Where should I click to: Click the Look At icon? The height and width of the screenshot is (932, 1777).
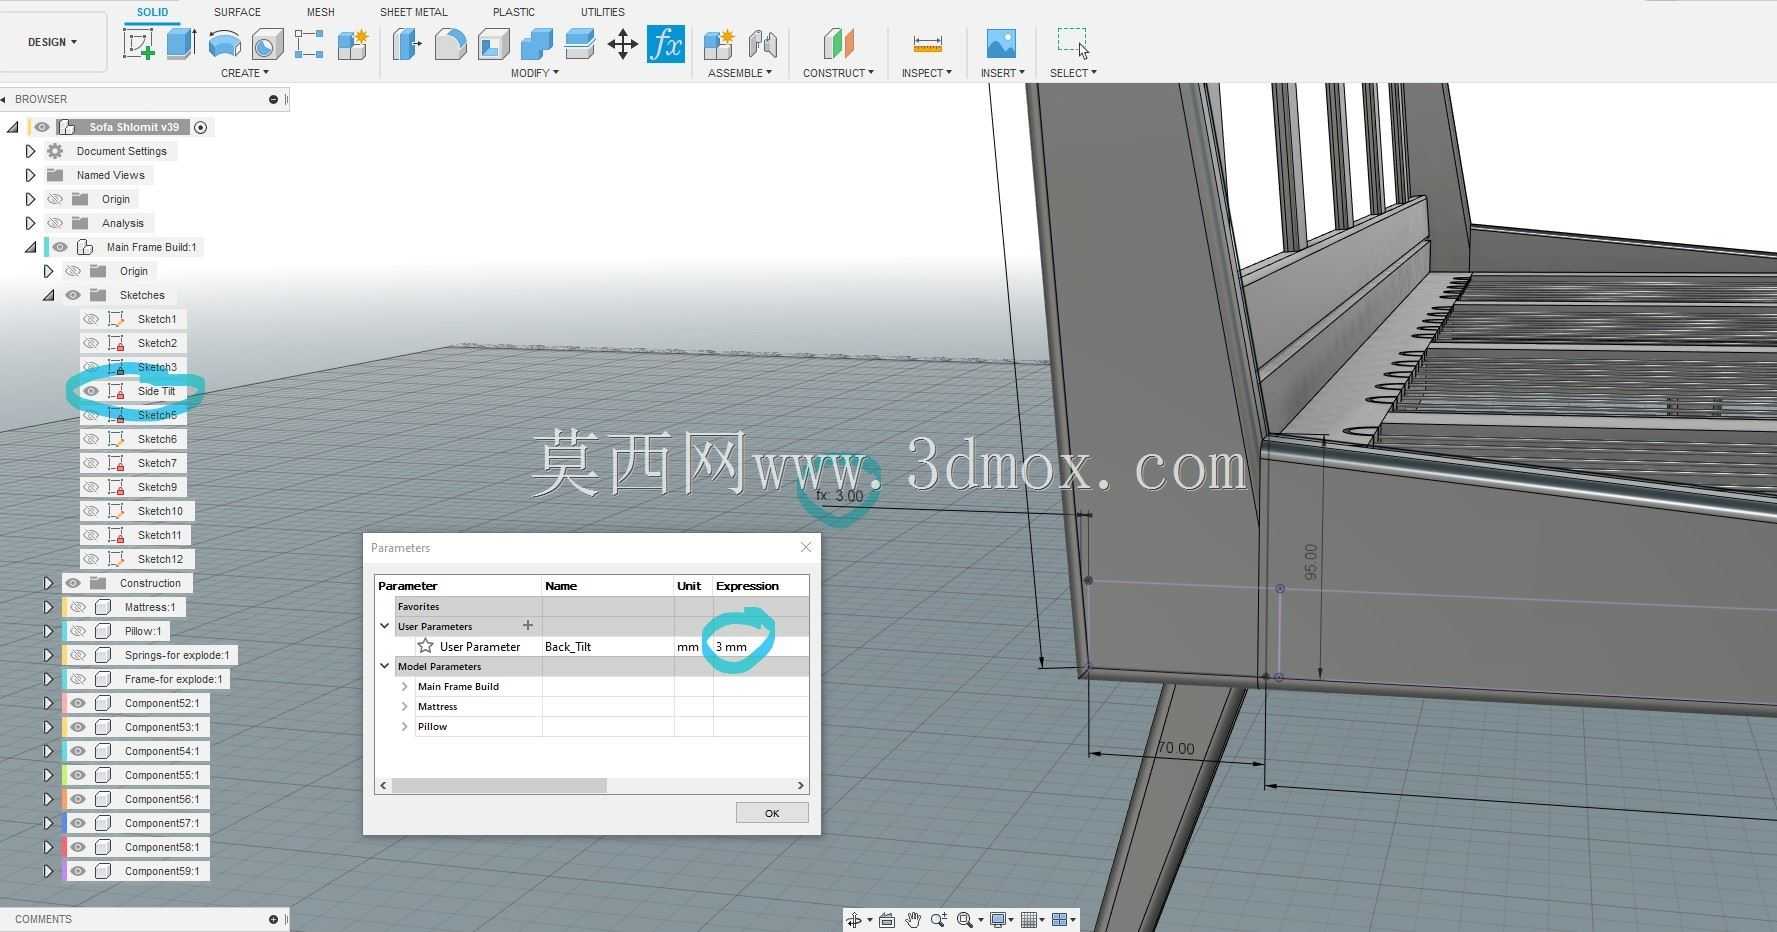[886, 920]
